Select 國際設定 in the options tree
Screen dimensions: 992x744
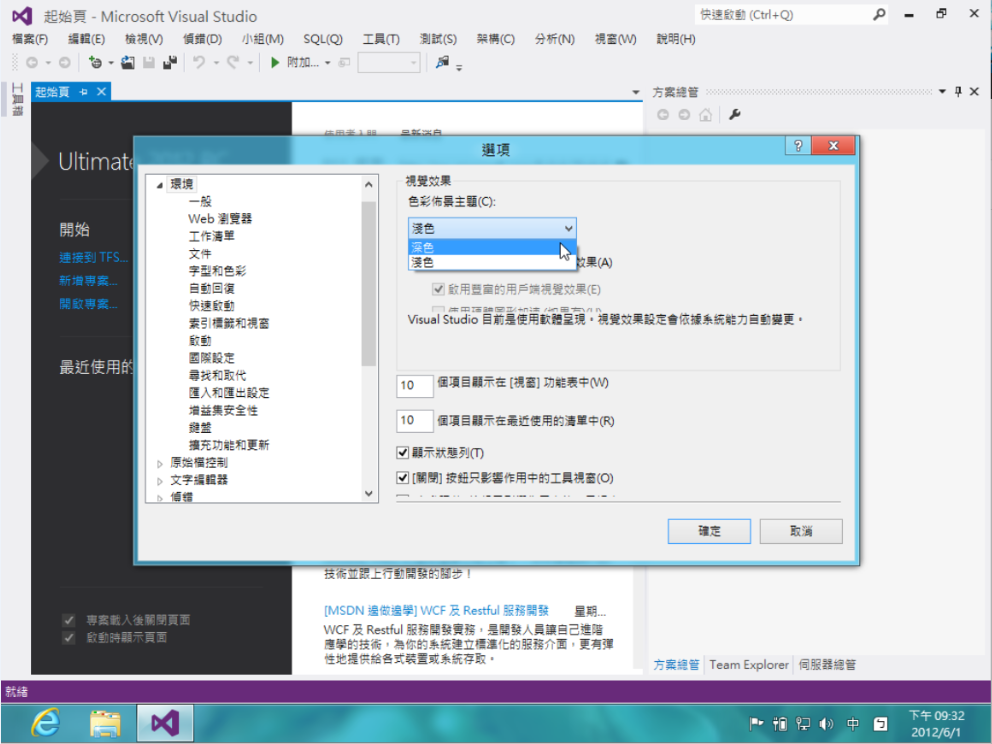211,358
